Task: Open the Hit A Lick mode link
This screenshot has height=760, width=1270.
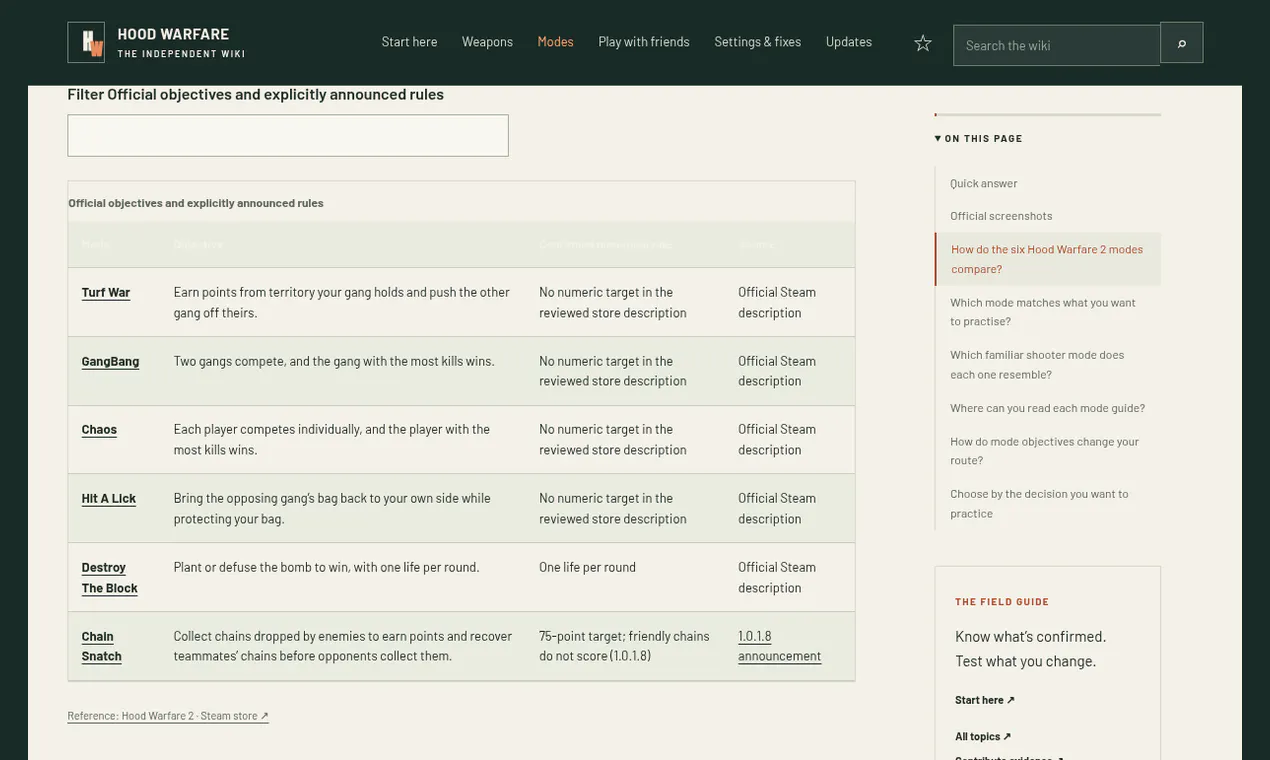Action: (109, 498)
